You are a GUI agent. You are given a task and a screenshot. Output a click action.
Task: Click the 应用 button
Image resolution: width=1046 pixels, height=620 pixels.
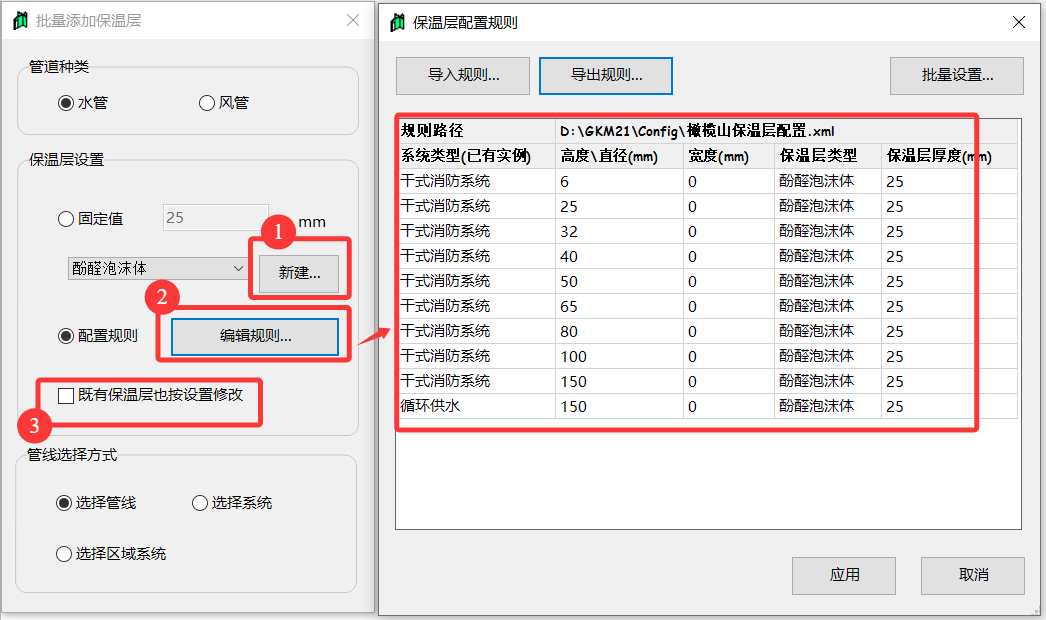click(x=844, y=575)
